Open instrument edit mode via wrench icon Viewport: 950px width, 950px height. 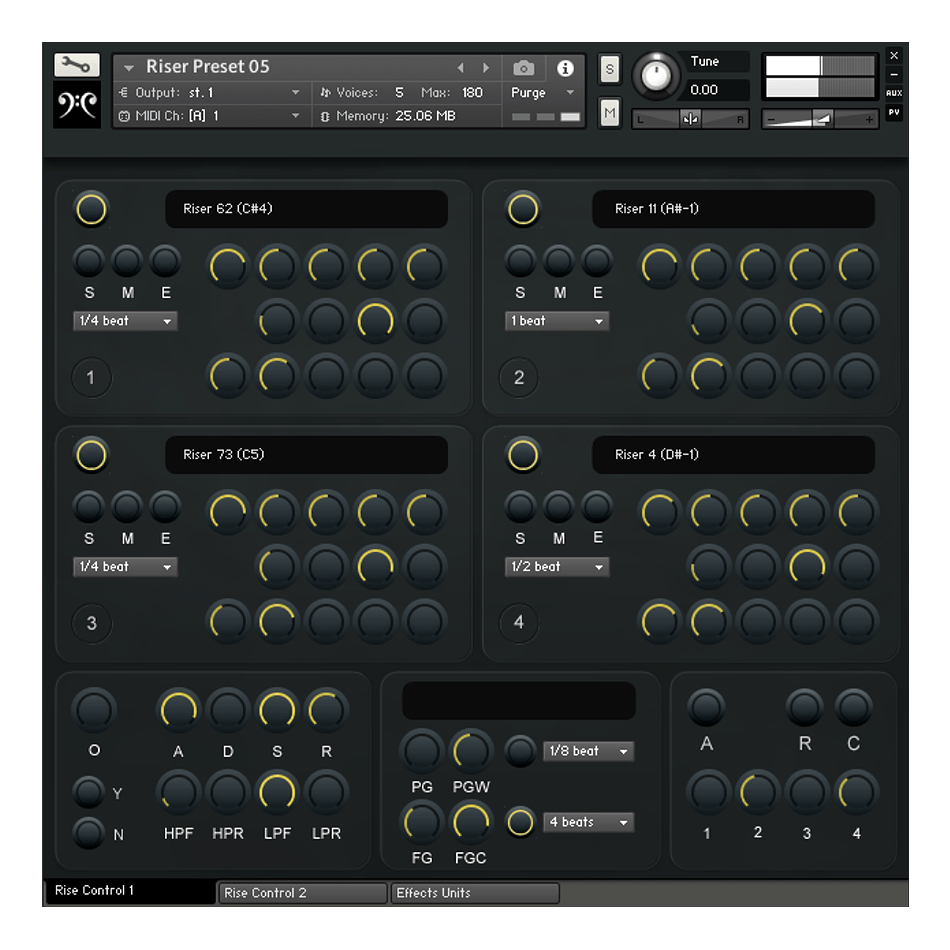(76, 65)
